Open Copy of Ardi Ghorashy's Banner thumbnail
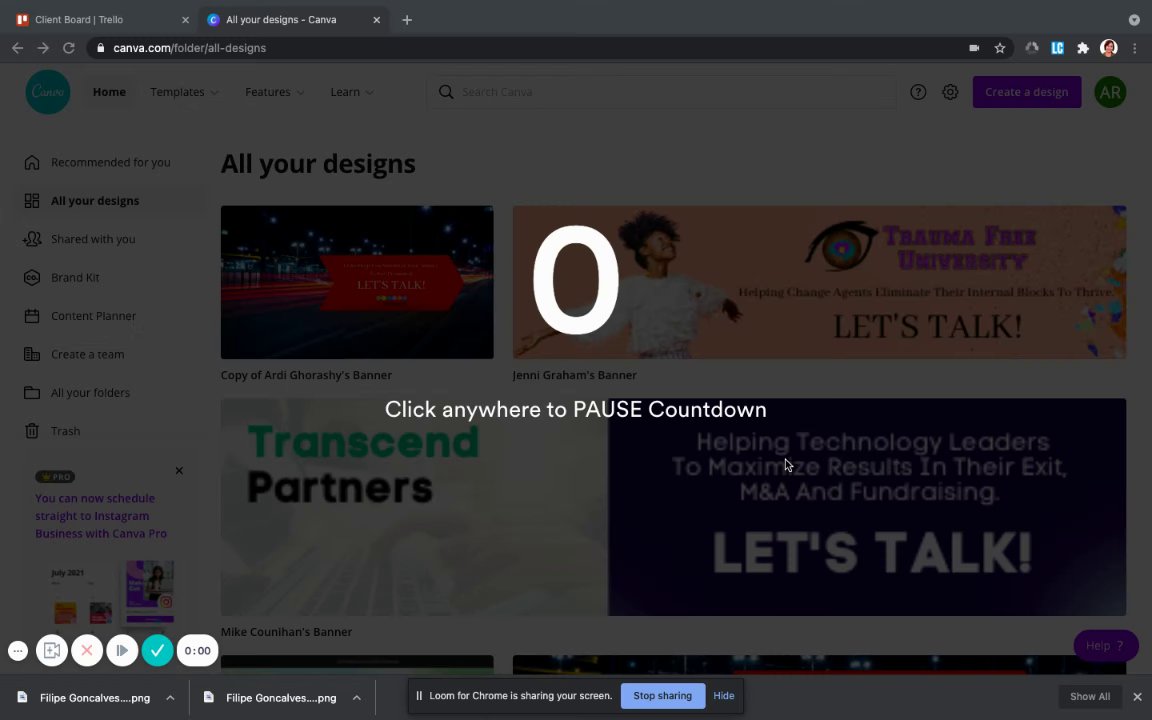 click(357, 282)
